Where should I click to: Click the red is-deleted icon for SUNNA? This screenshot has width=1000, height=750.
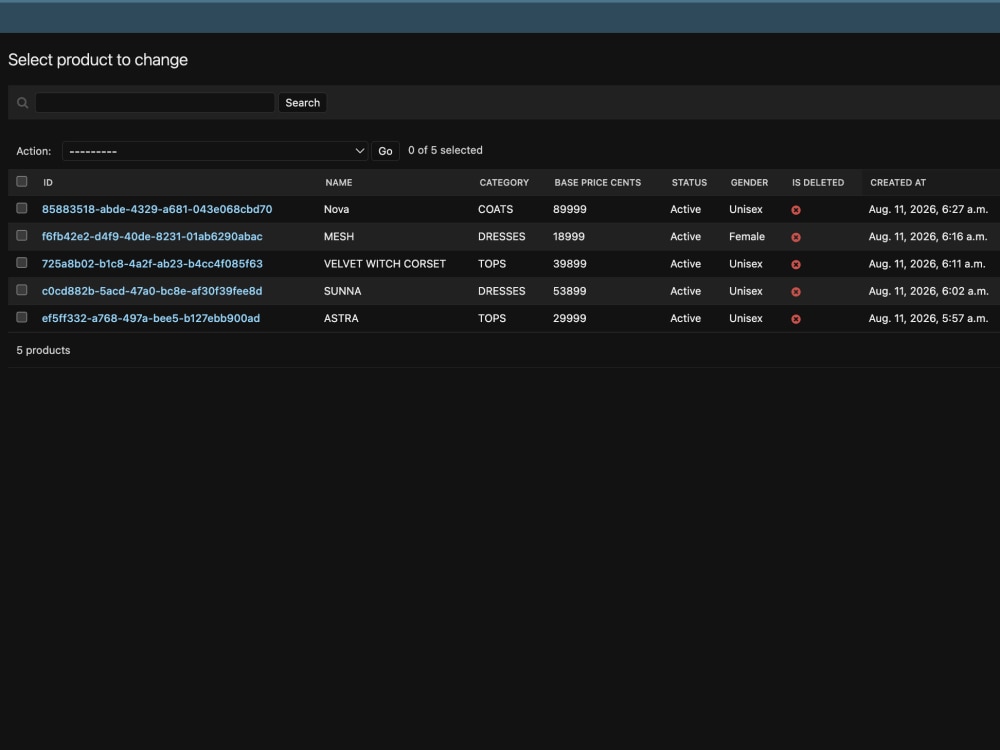tap(796, 292)
